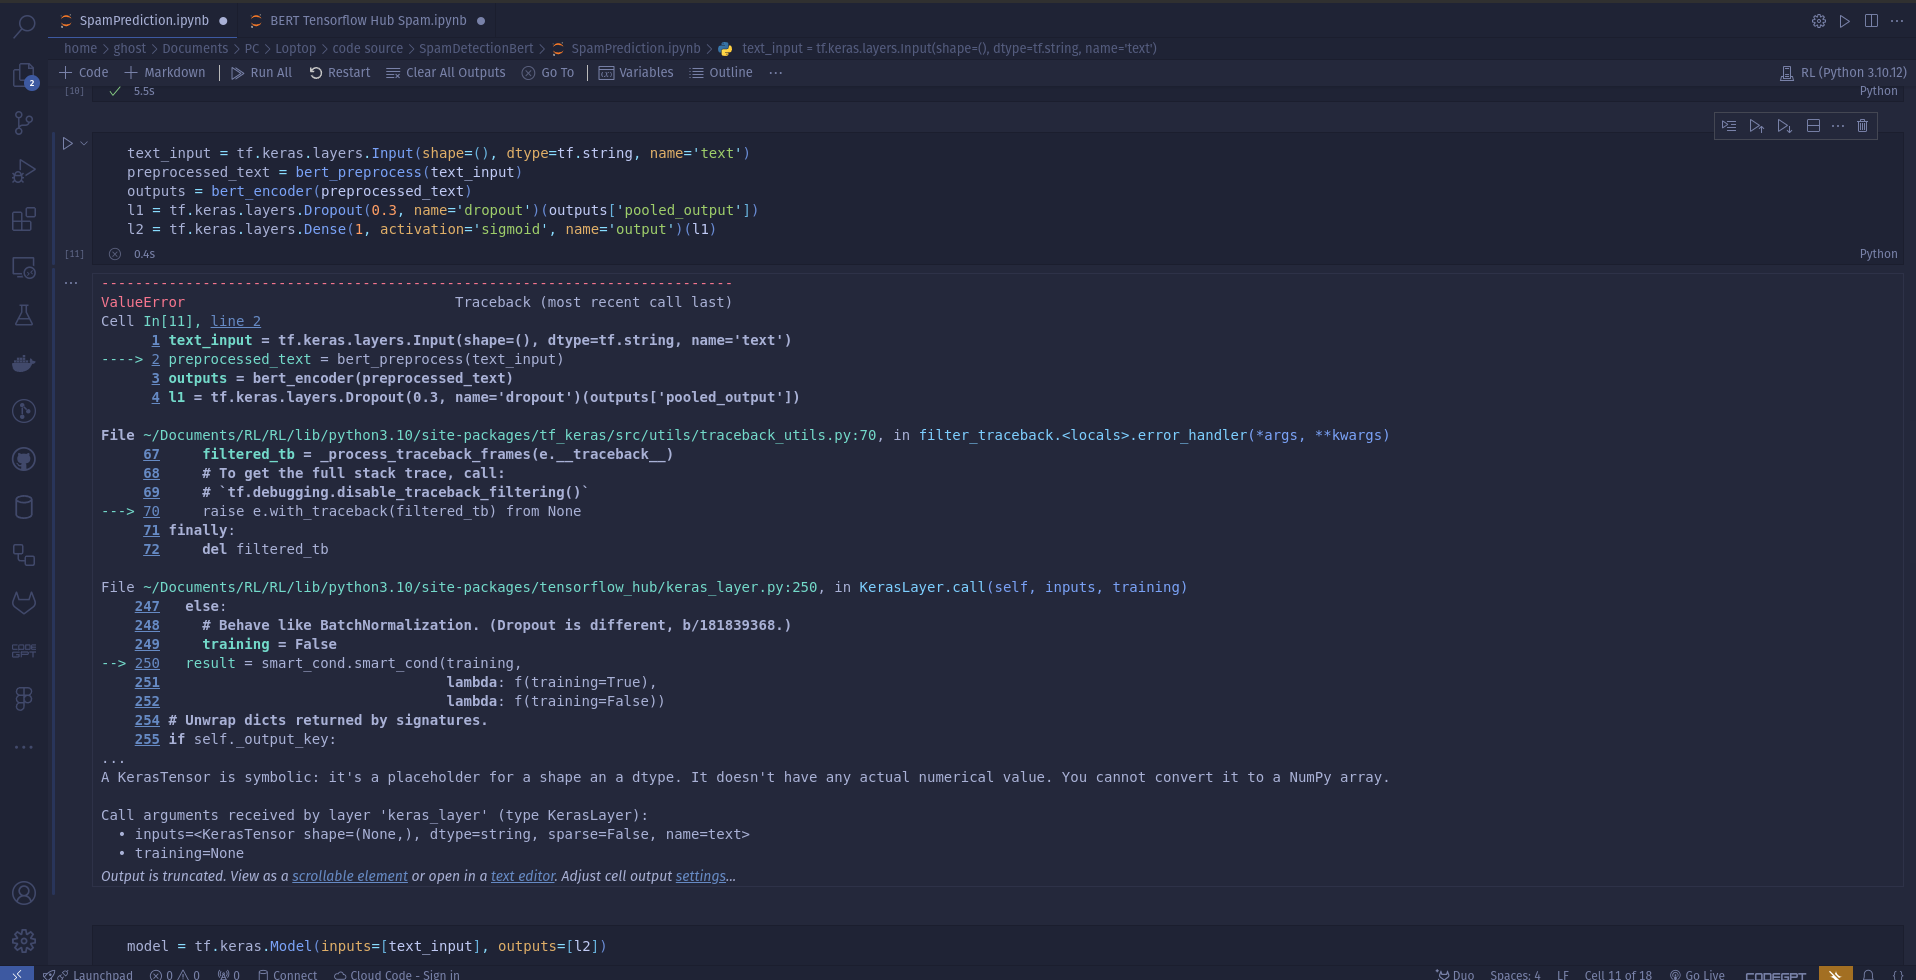Execute cells above from the cell toolbar
Screen dimensions: 1916x980
click(x=1756, y=126)
